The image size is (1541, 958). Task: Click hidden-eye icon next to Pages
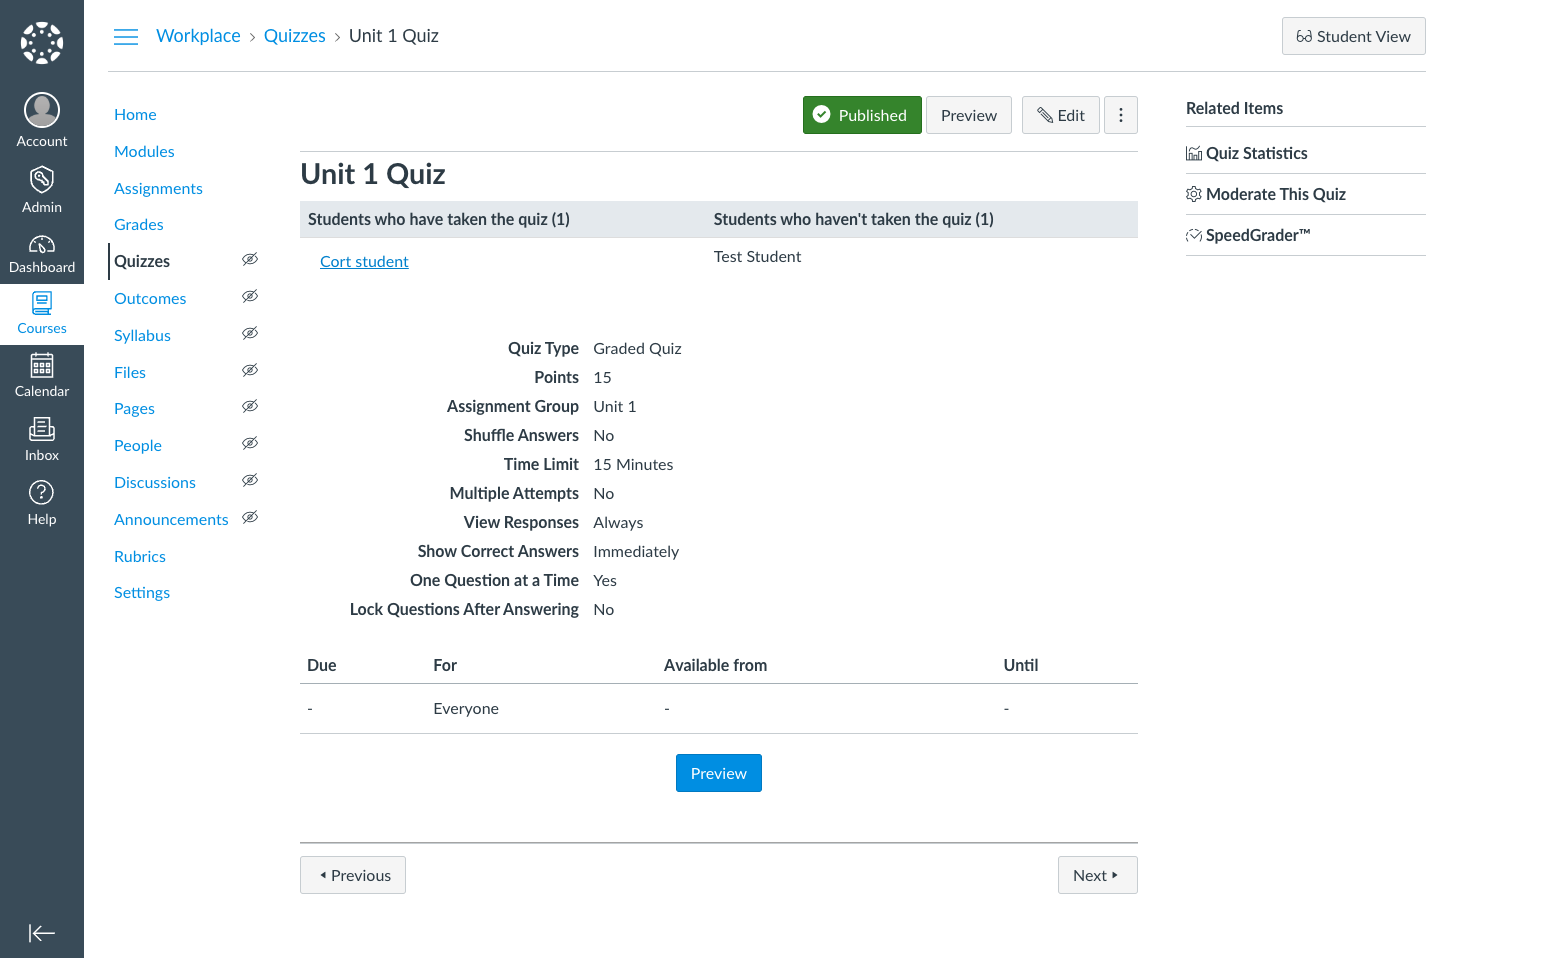click(x=250, y=406)
